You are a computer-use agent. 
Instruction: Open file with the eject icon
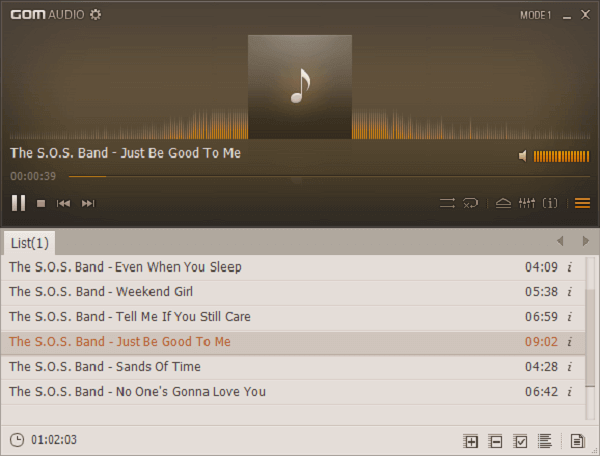tap(503, 203)
